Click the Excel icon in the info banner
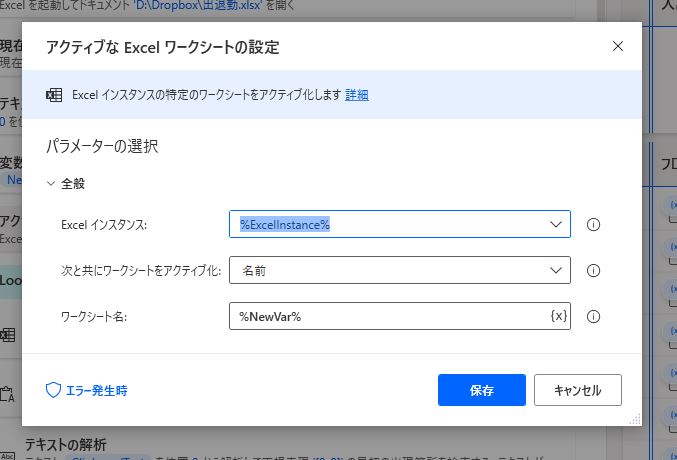677x460 pixels. click(x=54, y=95)
